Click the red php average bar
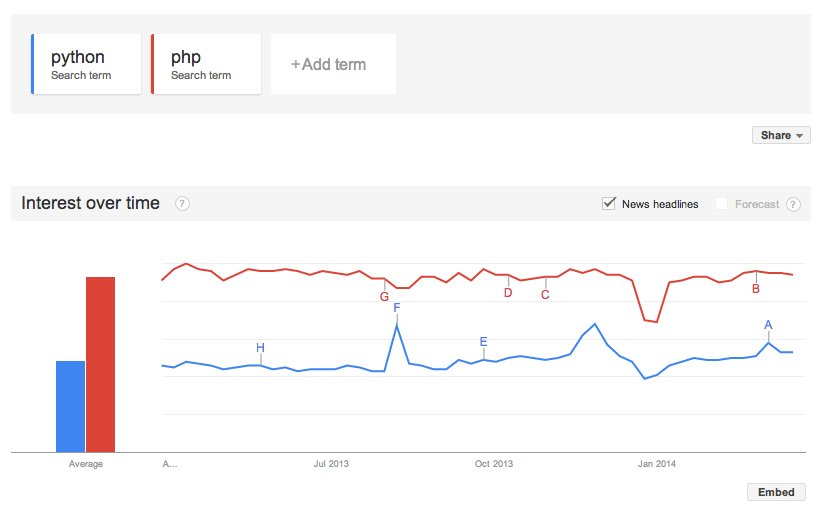The image size is (818, 509). click(101, 365)
